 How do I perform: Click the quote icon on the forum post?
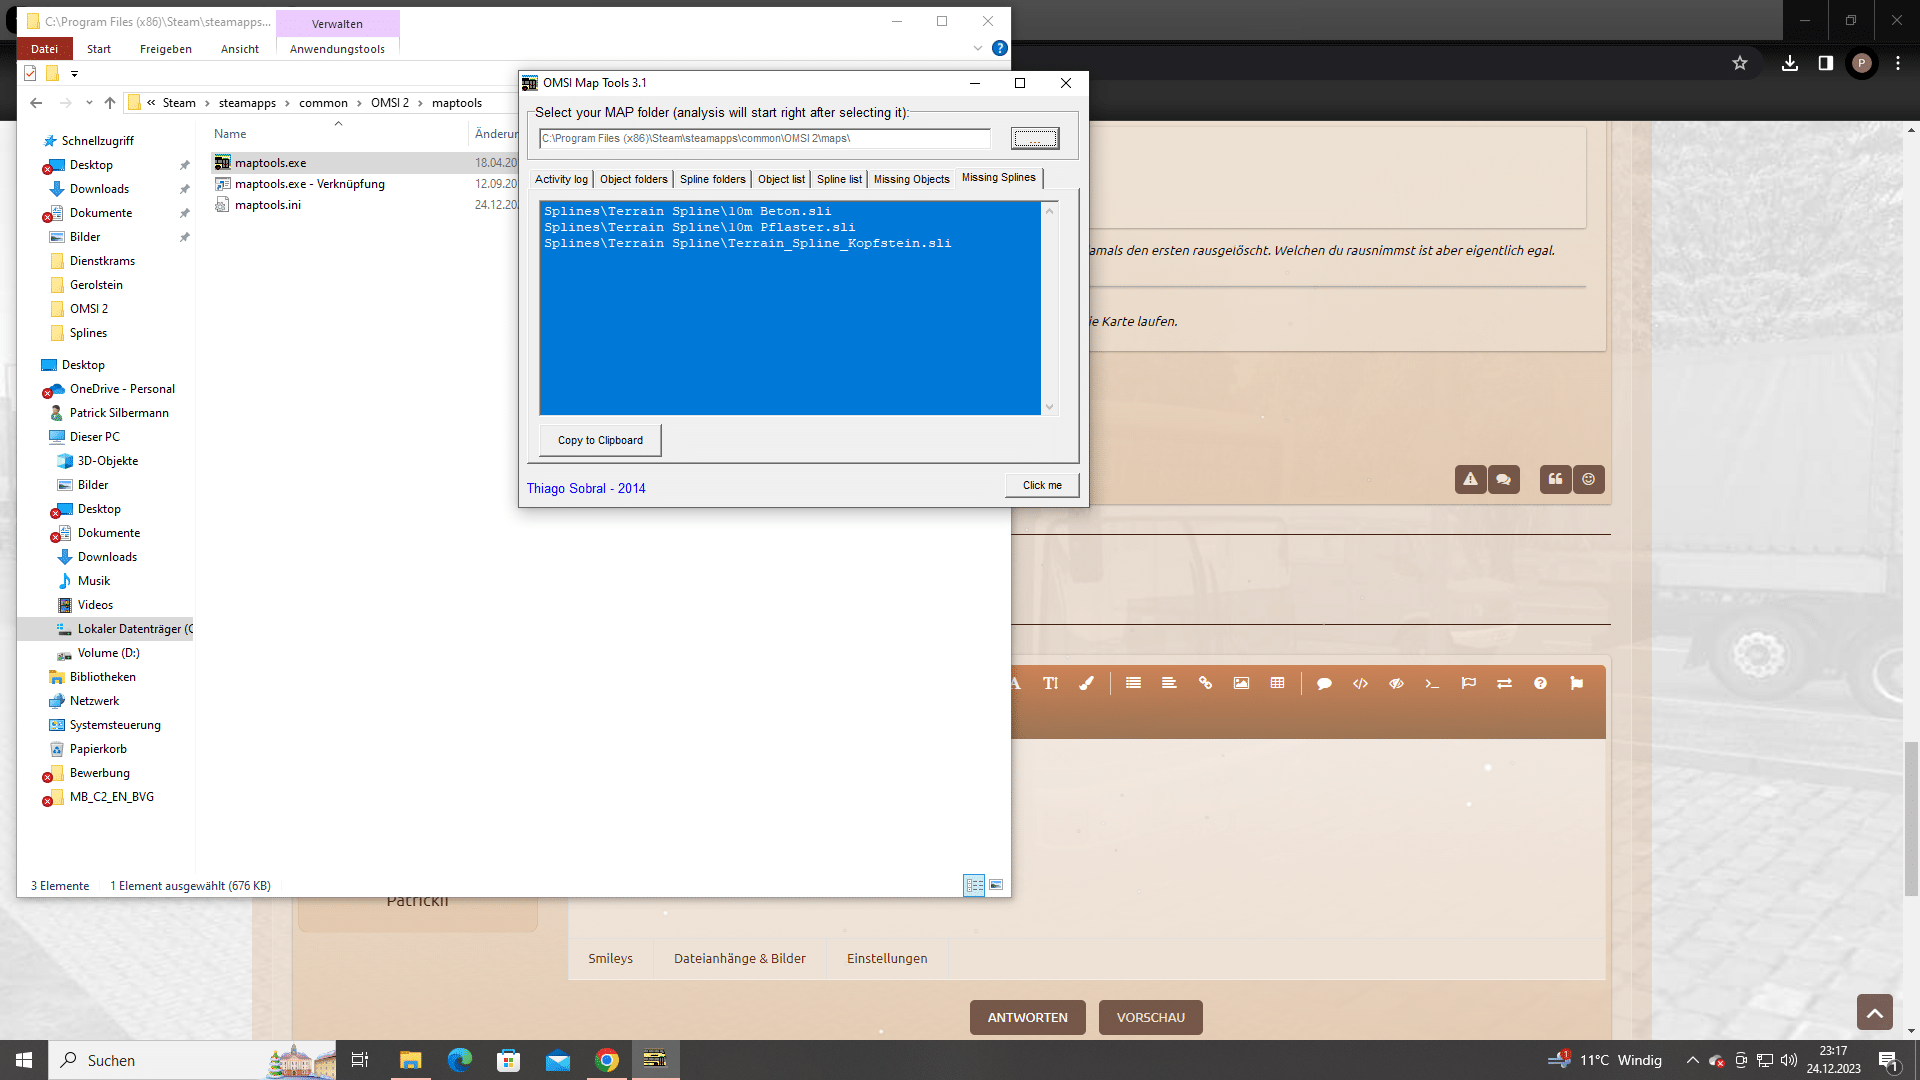pyautogui.click(x=1555, y=479)
